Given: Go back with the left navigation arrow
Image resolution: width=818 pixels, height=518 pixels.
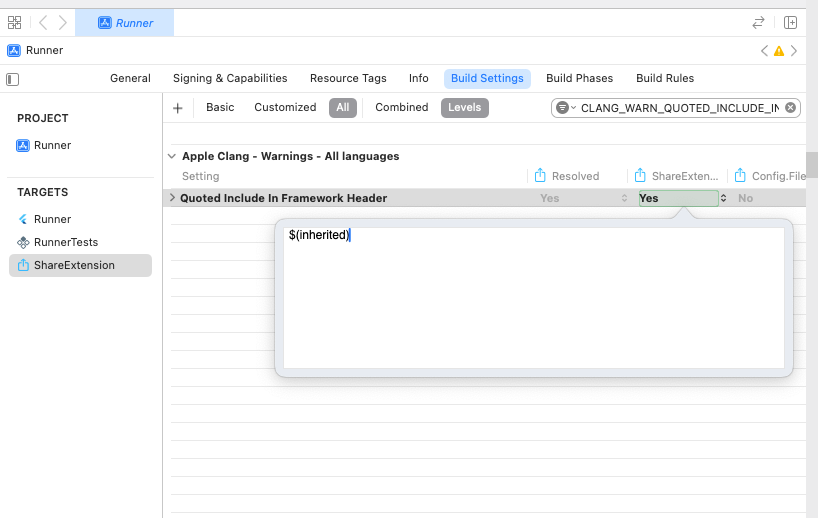Looking at the screenshot, I should [43, 22].
